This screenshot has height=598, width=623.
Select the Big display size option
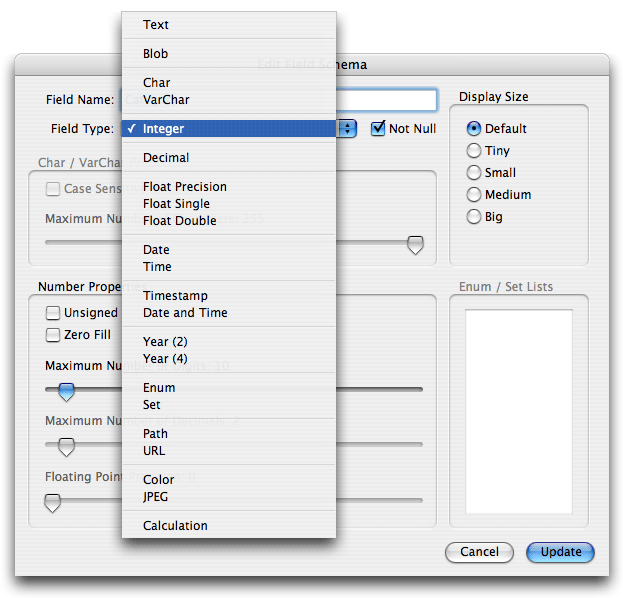(x=474, y=217)
